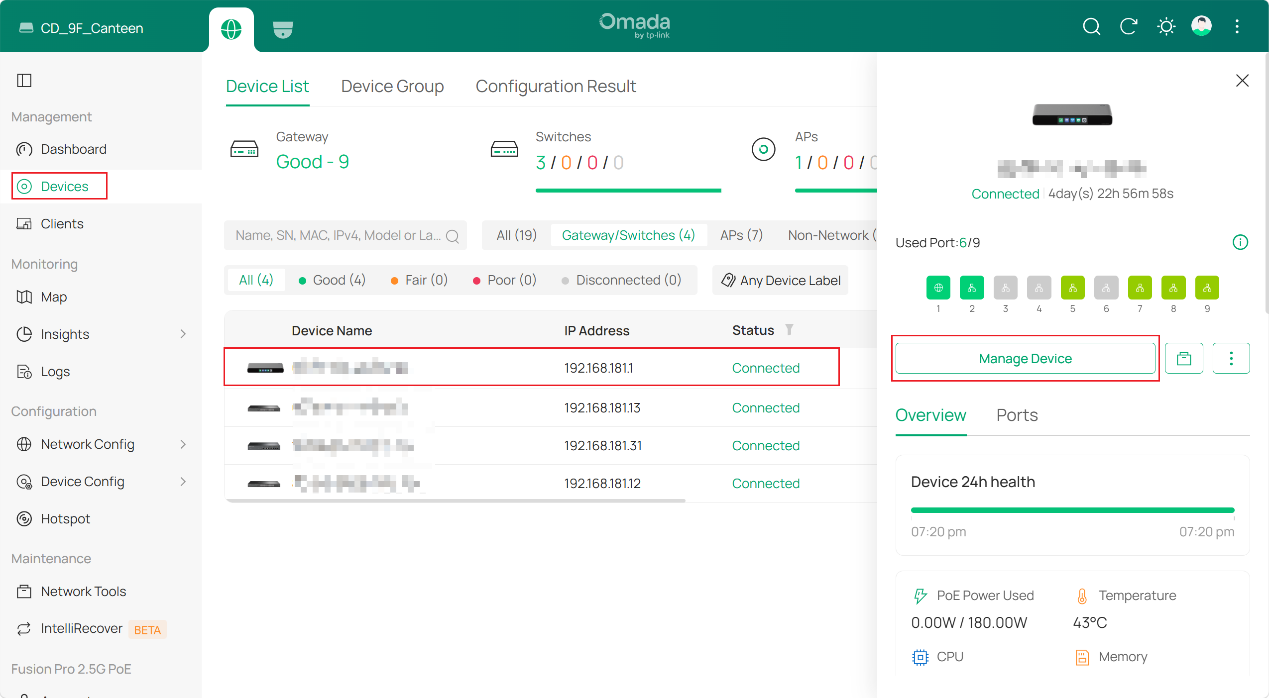The width and height of the screenshot is (1269, 698).
Task: Close the device details panel
Action: click(1242, 80)
